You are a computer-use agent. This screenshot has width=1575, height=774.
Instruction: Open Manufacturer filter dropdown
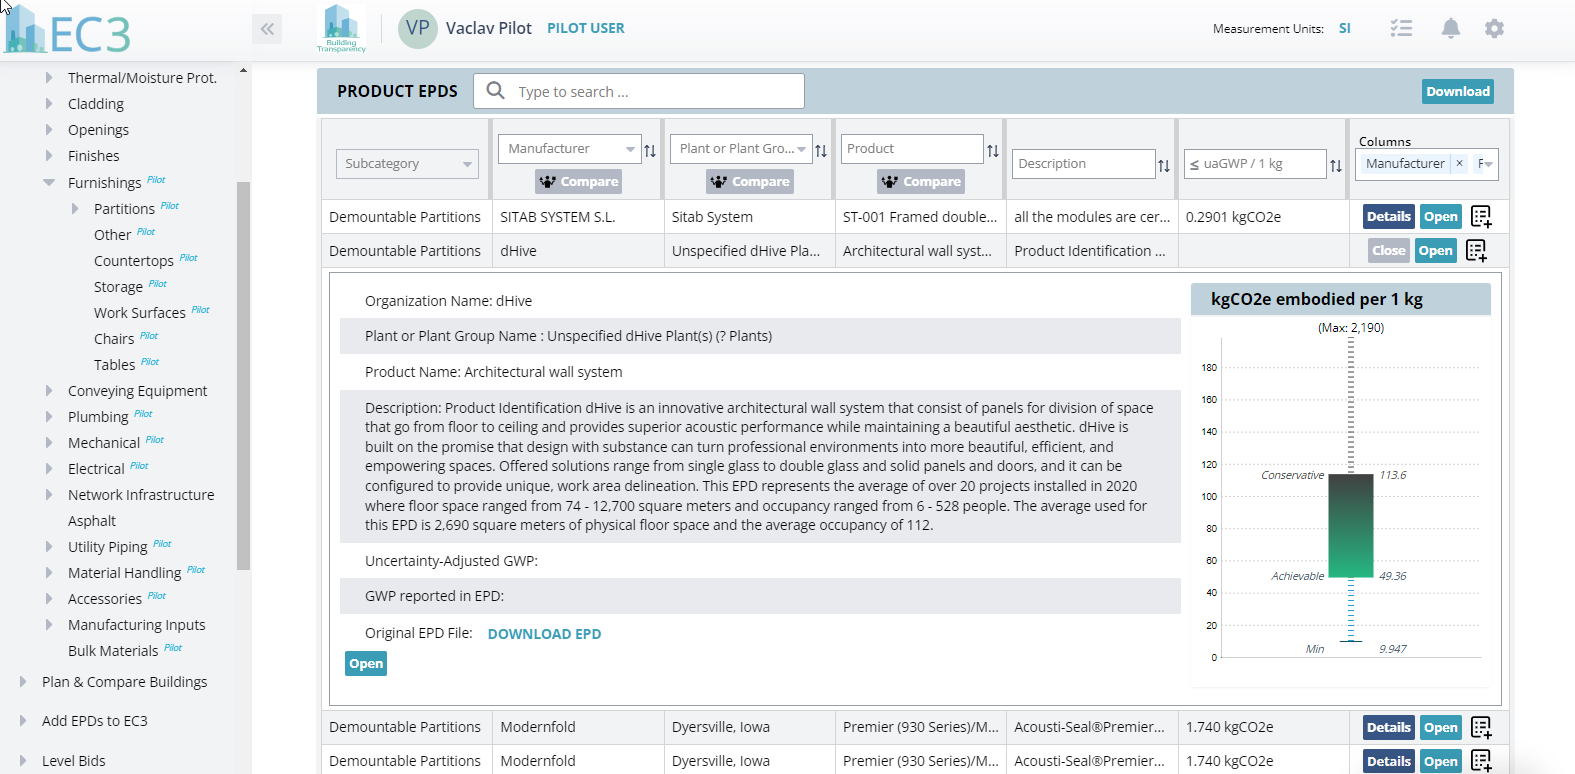coord(569,149)
